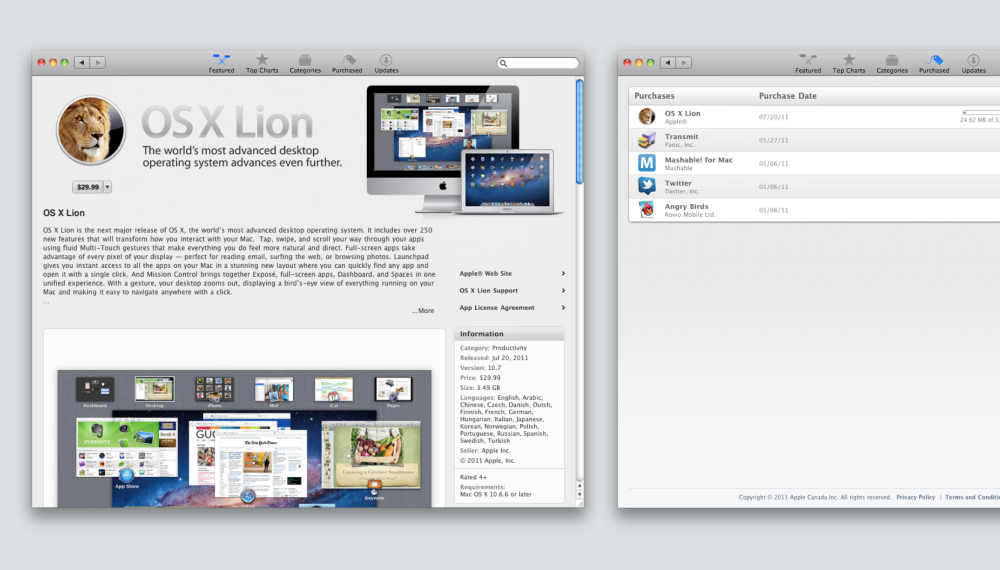Open Categories in left App Store window
Screen dimensions: 1000x570
click(305, 64)
